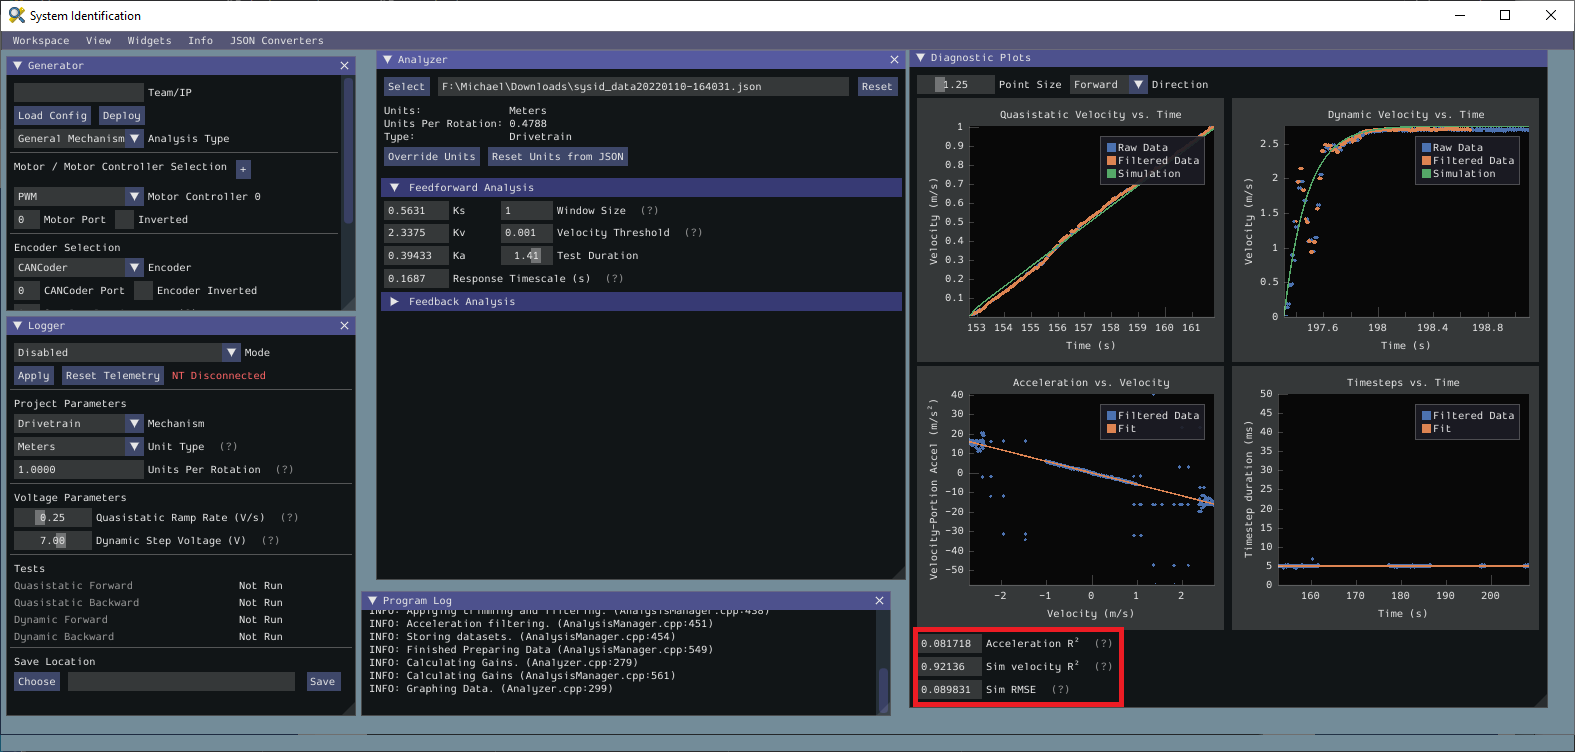Click the CANCoder Port input field

[27, 291]
